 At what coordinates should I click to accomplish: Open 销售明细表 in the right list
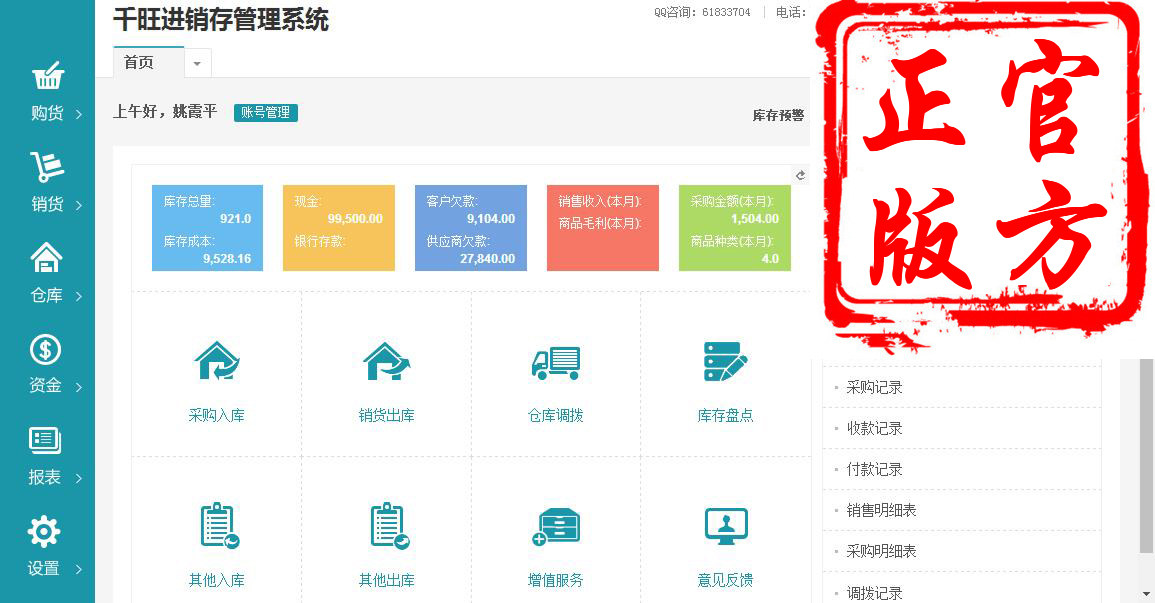(881, 510)
